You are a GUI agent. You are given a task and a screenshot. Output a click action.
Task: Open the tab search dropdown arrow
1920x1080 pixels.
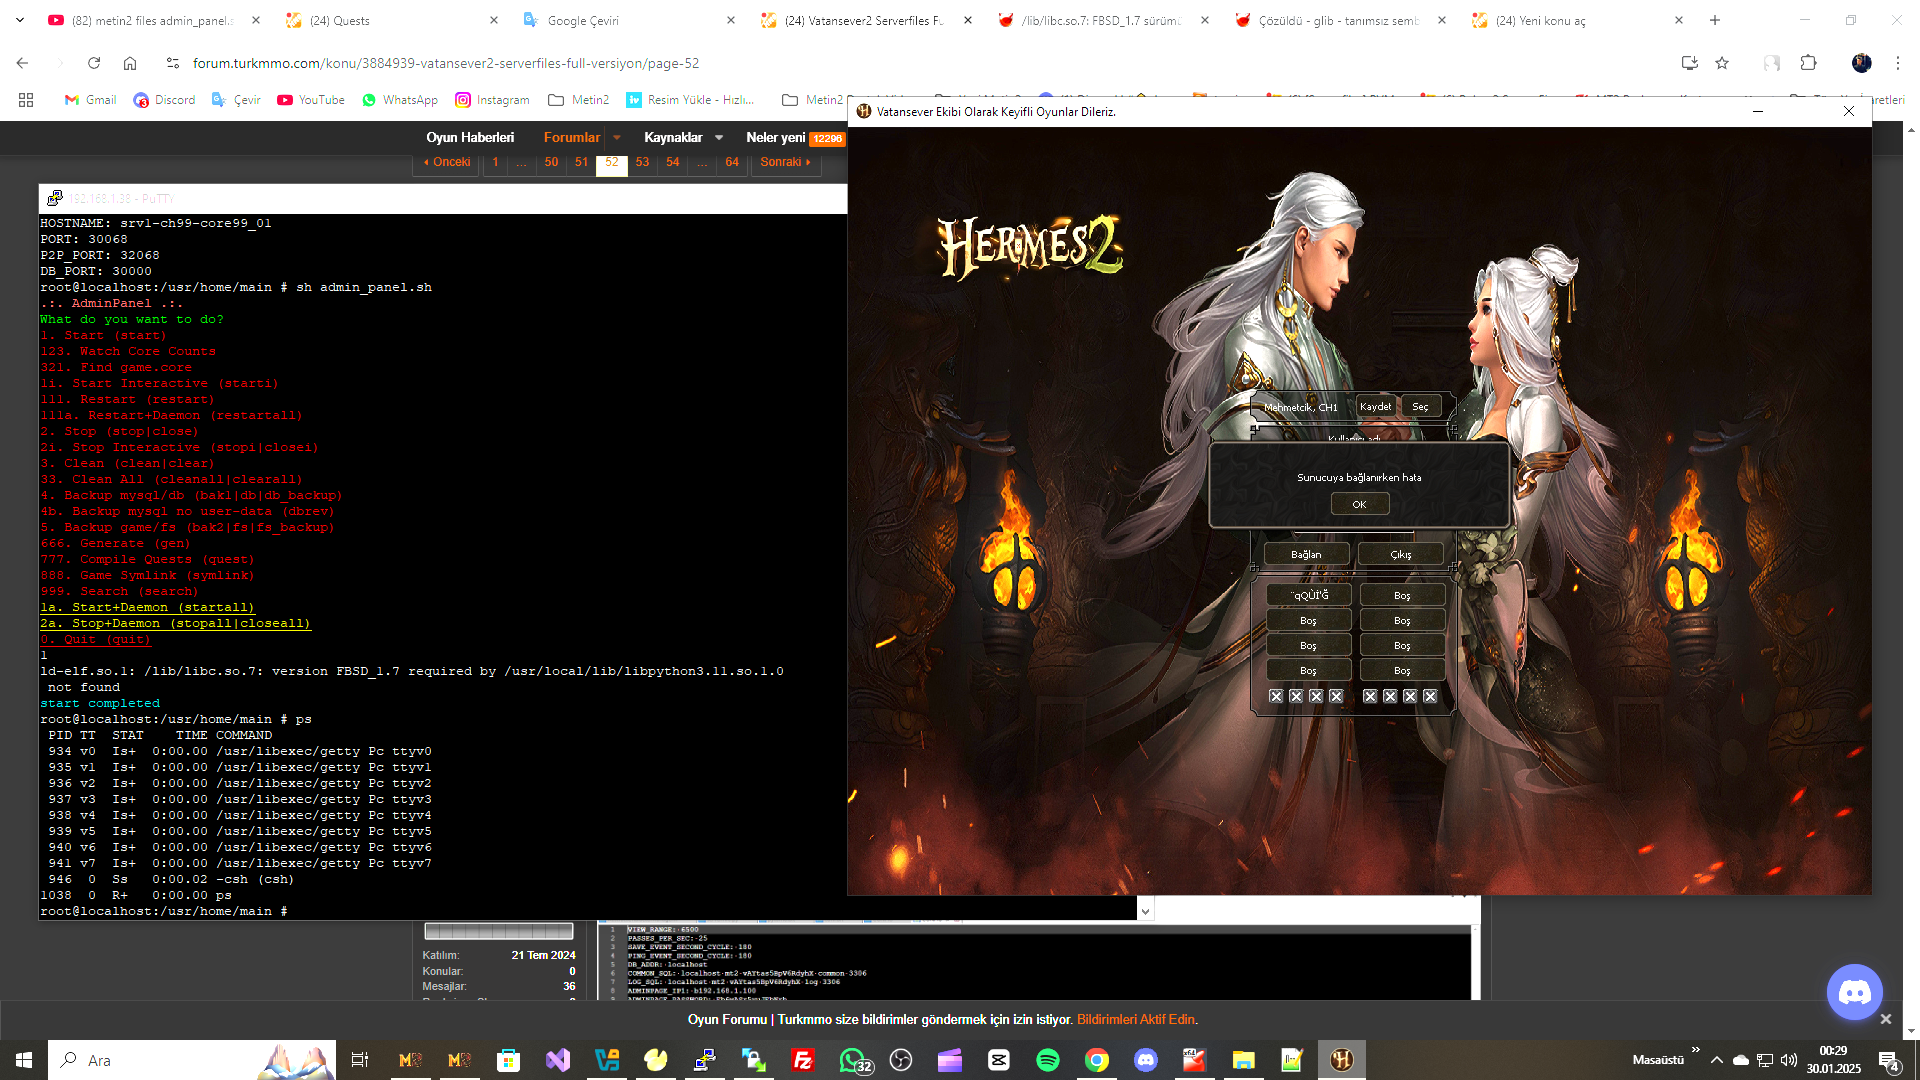pyautogui.click(x=19, y=20)
